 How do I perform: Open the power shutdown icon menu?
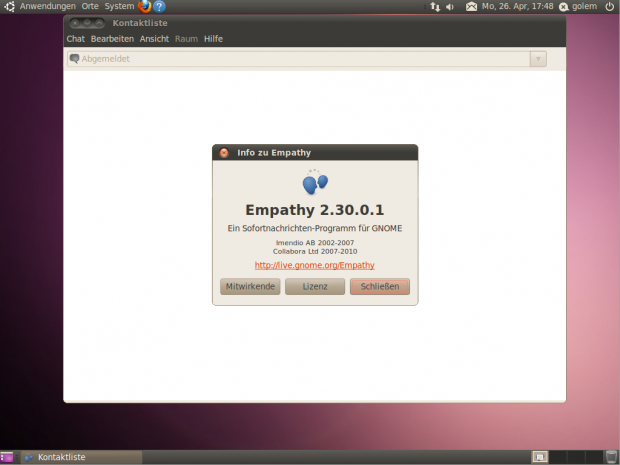610,6
